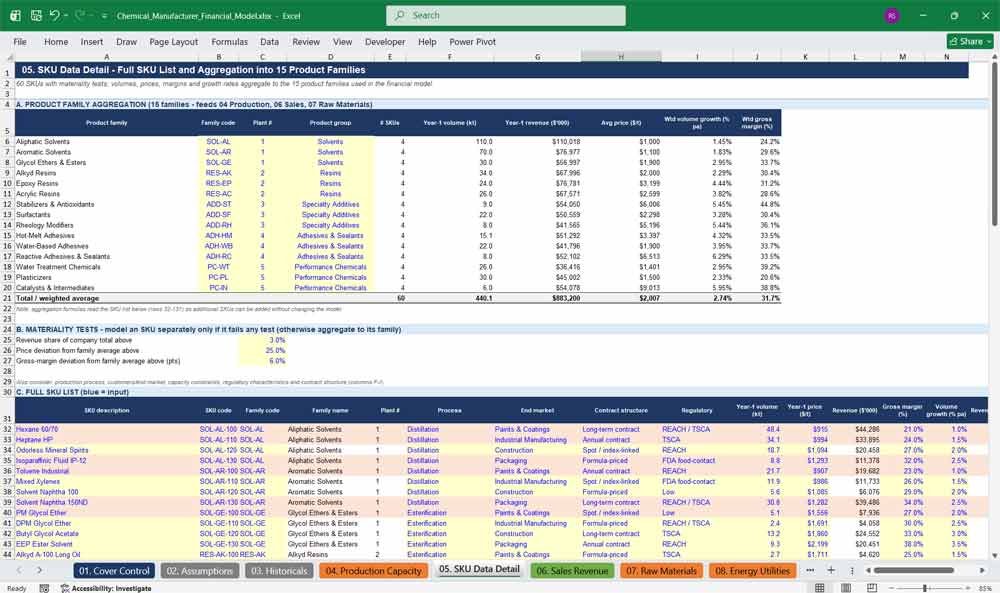Select the 'Toluene Industrial' SKU cell
Viewport: 1000px width, 593px height.
point(107,471)
